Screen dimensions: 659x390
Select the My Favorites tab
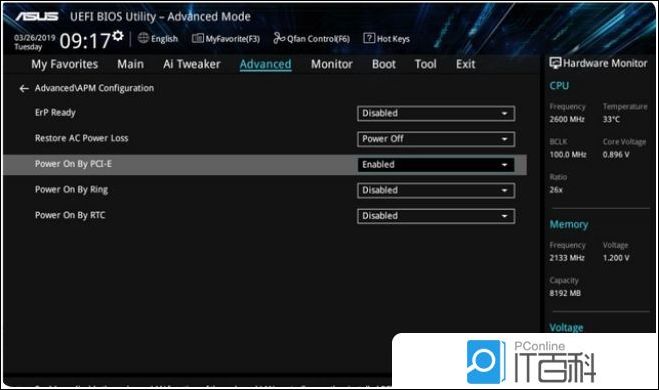click(x=64, y=65)
